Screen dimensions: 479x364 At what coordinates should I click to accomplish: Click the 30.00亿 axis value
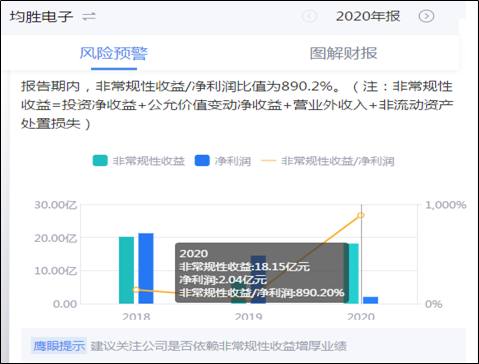(x=56, y=205)
